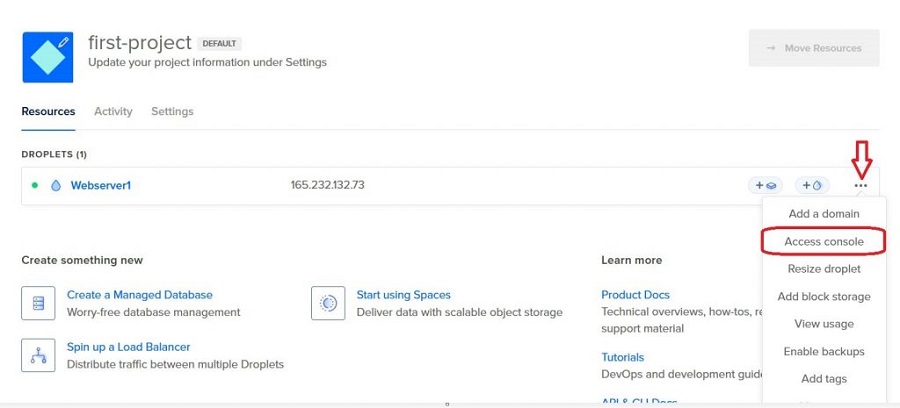
Task: Click the Managed Database icon
Action: 38,303
